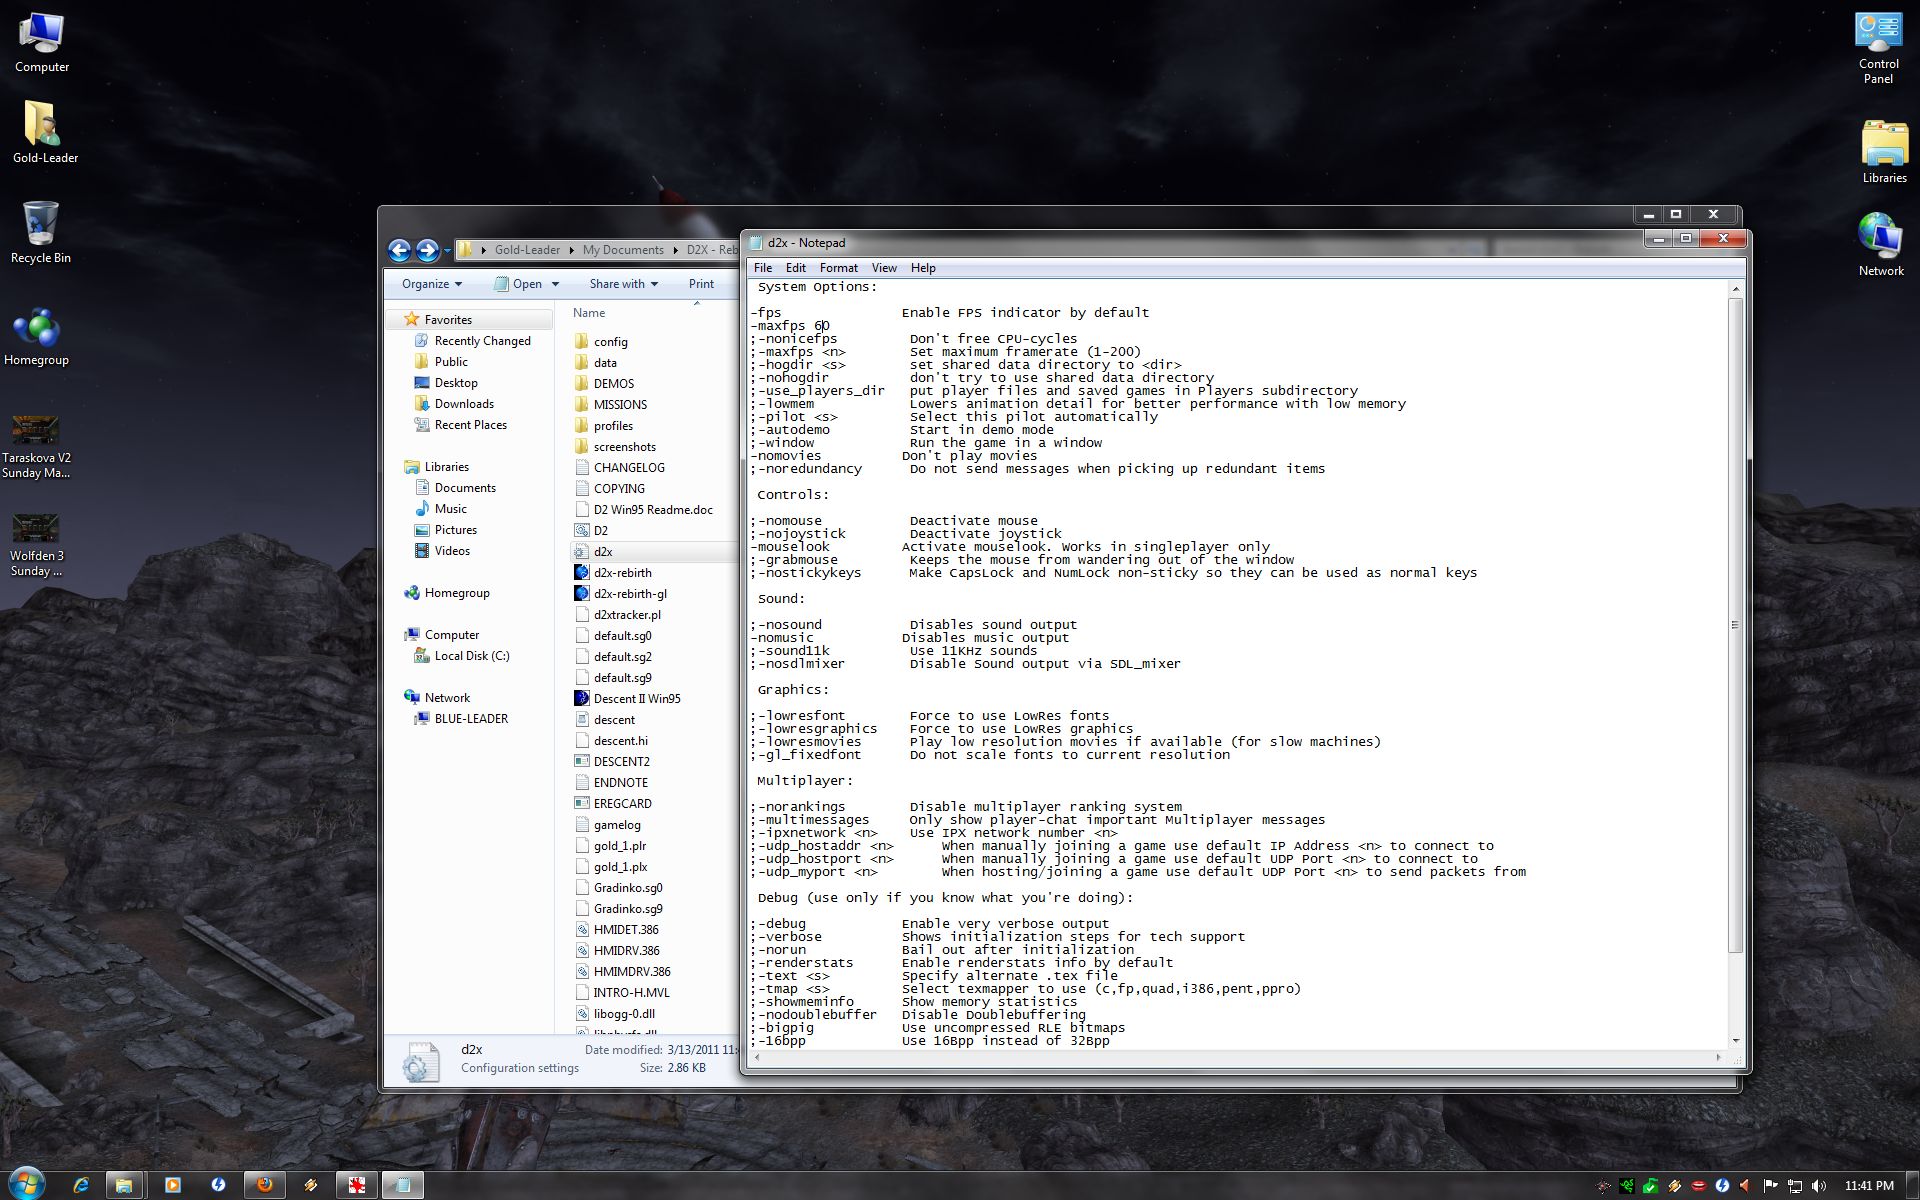Select the Descent II Win95 file
1920x1200 pixels.
[636, 699]
